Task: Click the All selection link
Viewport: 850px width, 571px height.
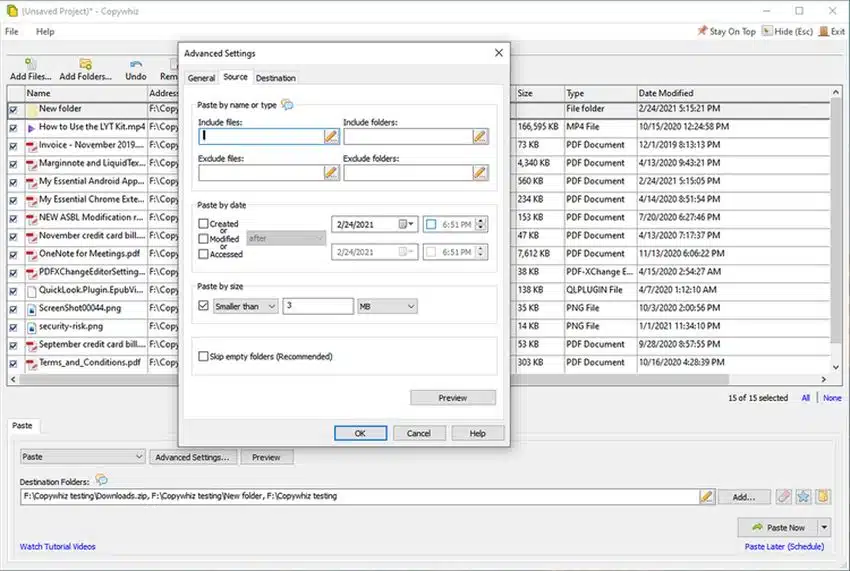Action: pyautogui.click(x=806, y=398)
